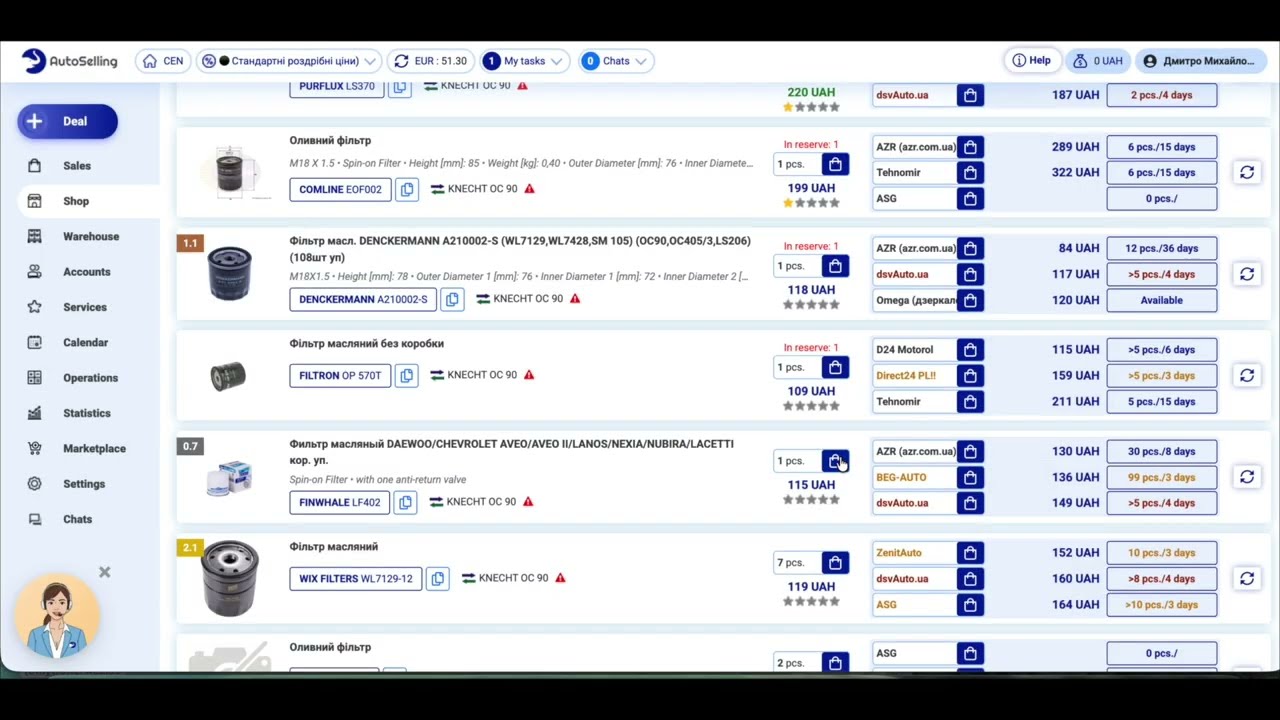
Task: Open the AutoSelling logo home
Action: [69, 61]
